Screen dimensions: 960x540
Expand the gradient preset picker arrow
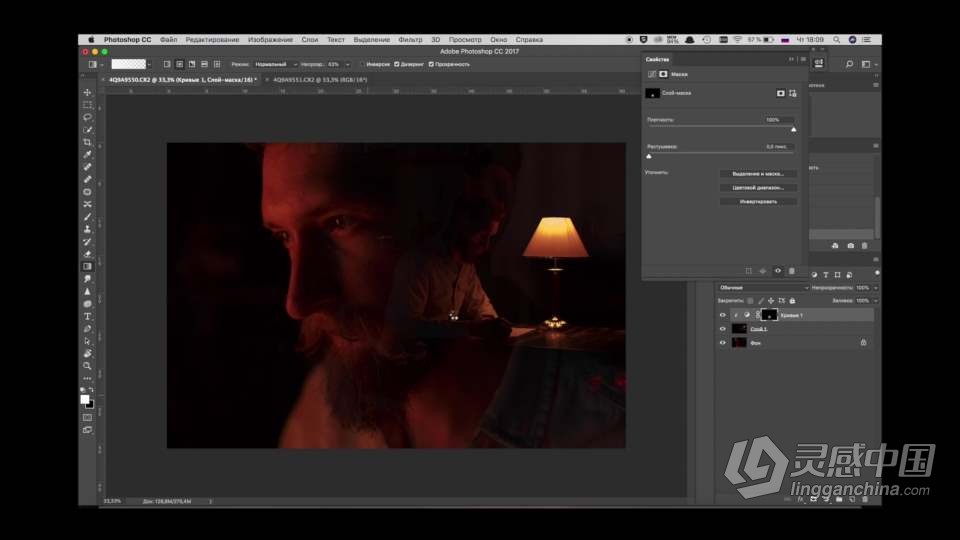coord(151,64)
